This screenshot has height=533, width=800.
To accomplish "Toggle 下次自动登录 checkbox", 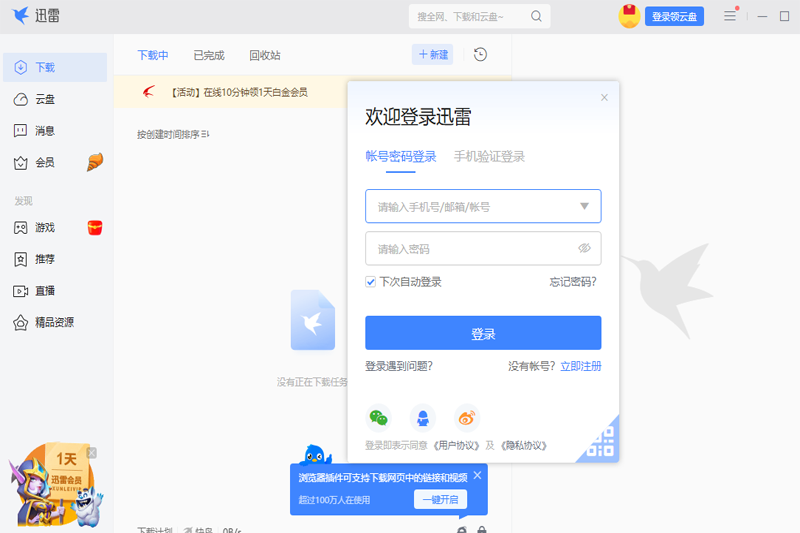I will pyautogui.click(x=371, y=282).
